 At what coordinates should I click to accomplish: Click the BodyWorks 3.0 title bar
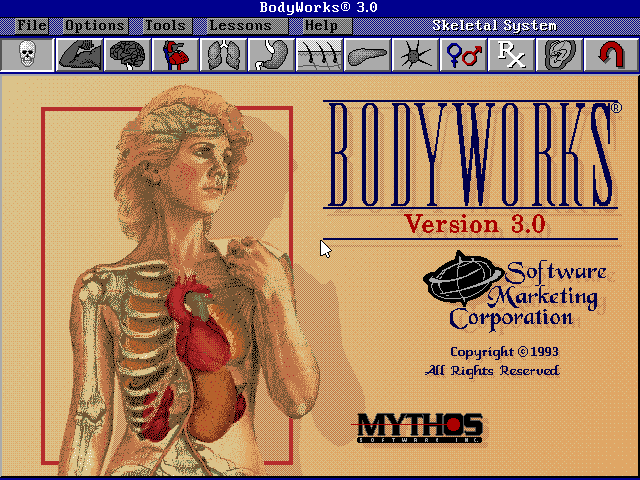(320, 8)
